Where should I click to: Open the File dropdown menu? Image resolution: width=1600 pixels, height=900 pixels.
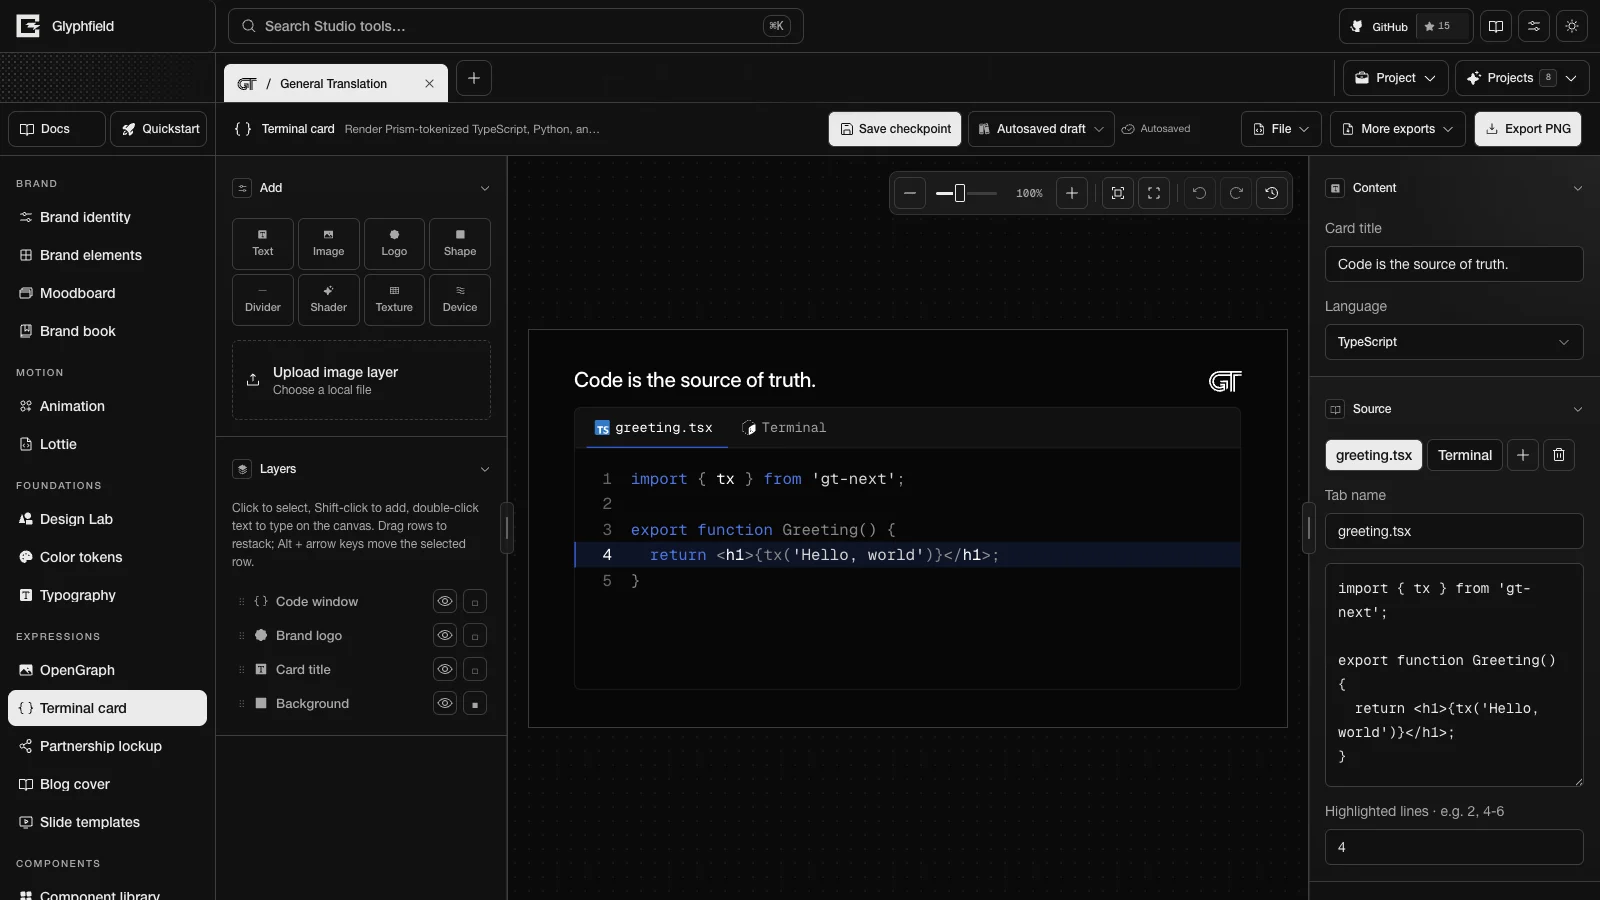[1281, 129]
